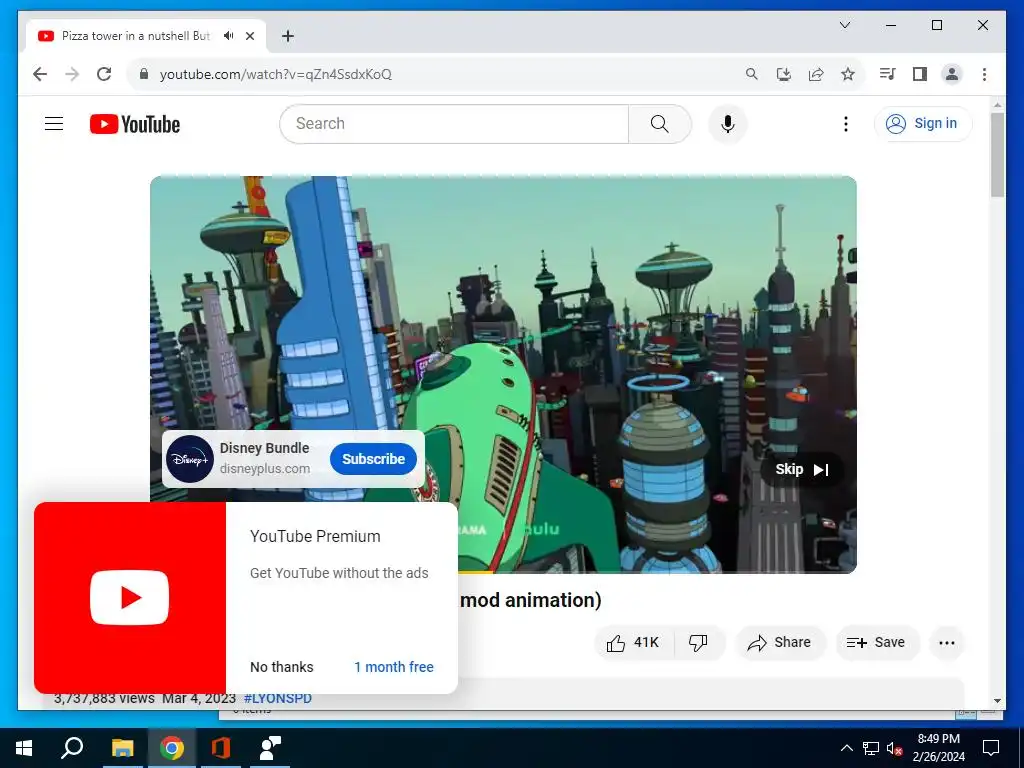Open disneyplus.com ad link

pyautogui.click(x=265, y=469)
